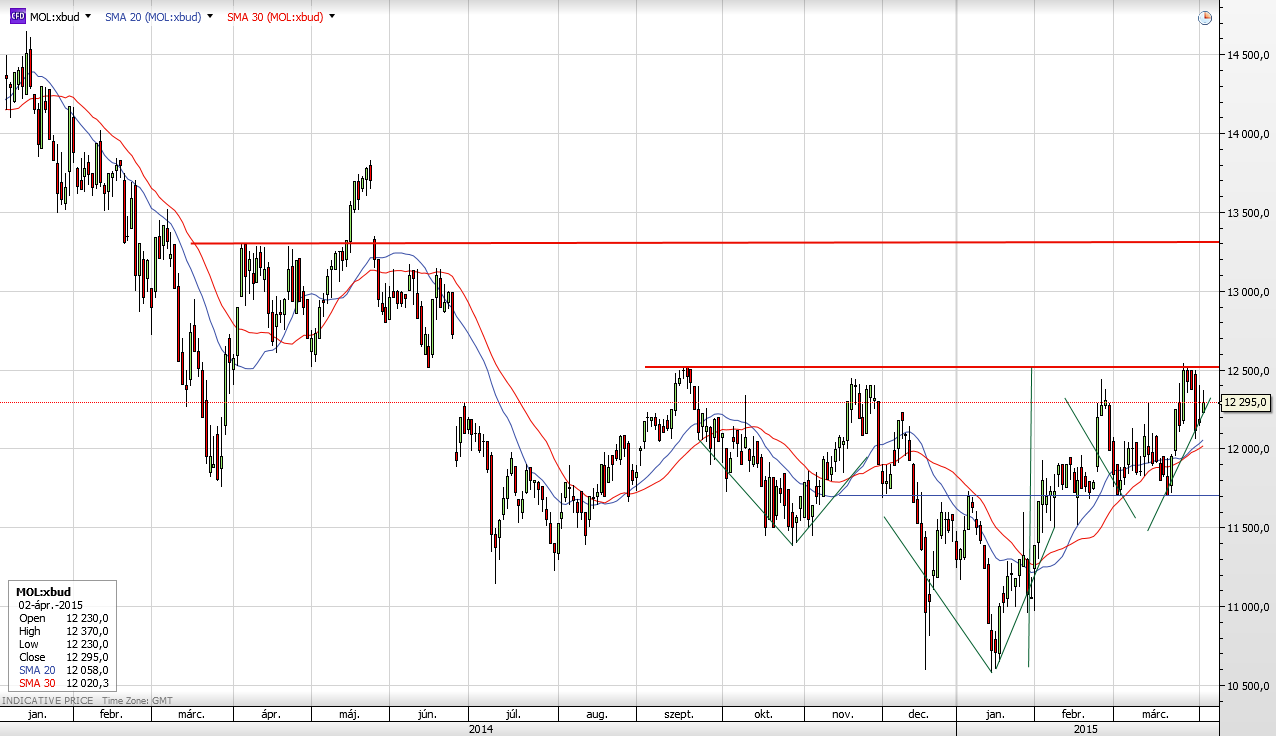This screenshot has width=1276, height=736.
Task: Click the okt. month on time axis
Action: (x=763, y=715)
